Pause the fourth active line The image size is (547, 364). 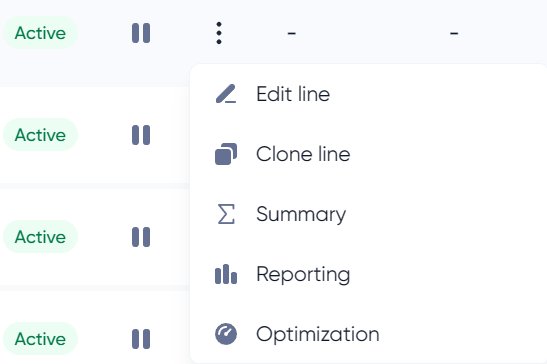tap(141, 339)
